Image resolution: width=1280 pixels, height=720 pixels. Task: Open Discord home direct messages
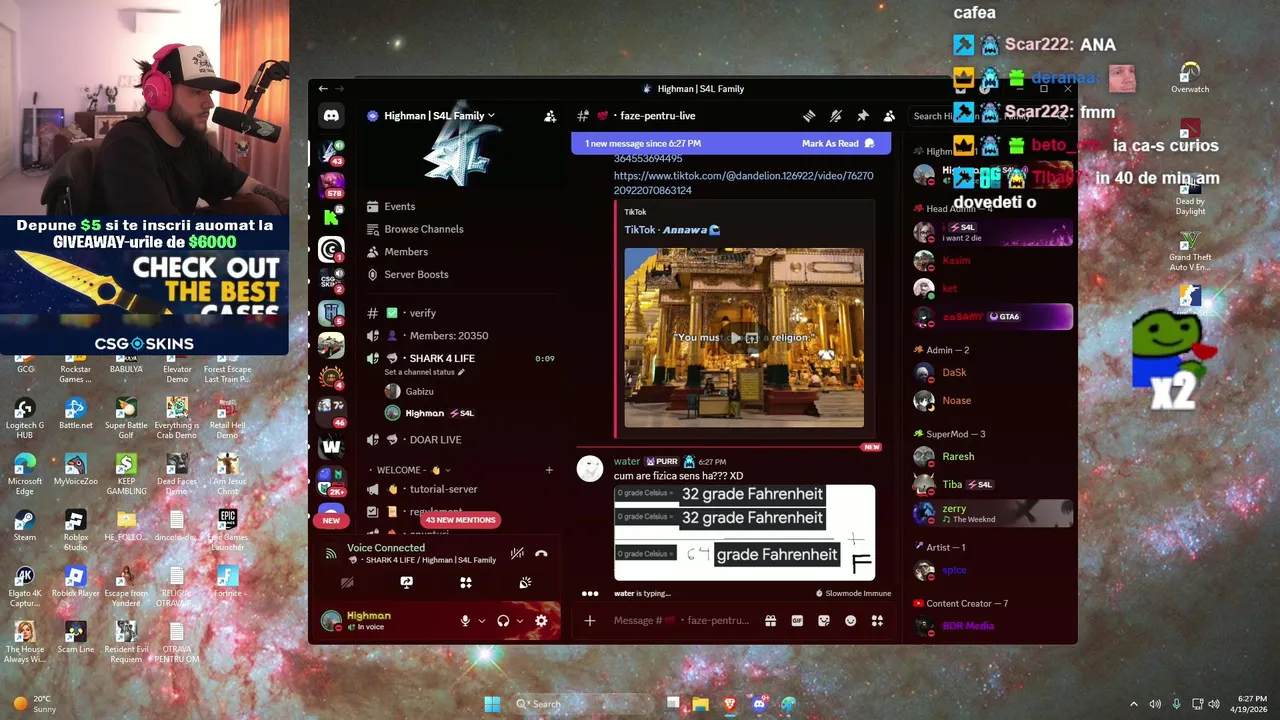click(x=331, y=116)
